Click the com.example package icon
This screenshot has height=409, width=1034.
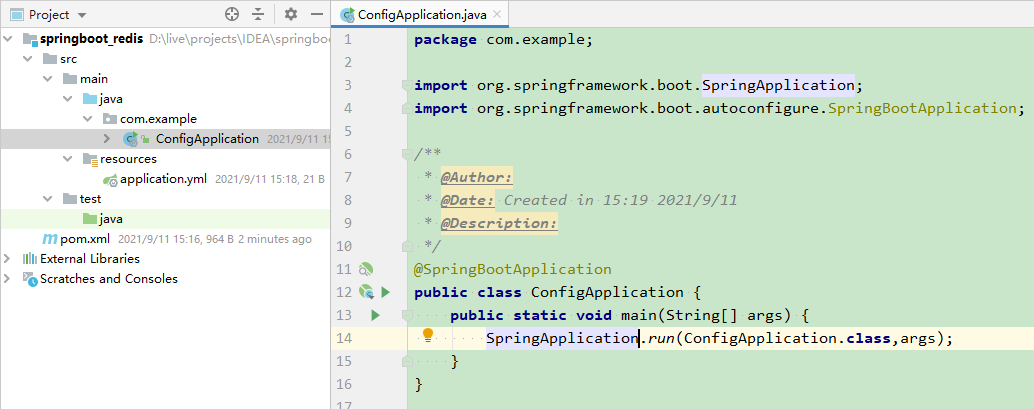point(109,119)
